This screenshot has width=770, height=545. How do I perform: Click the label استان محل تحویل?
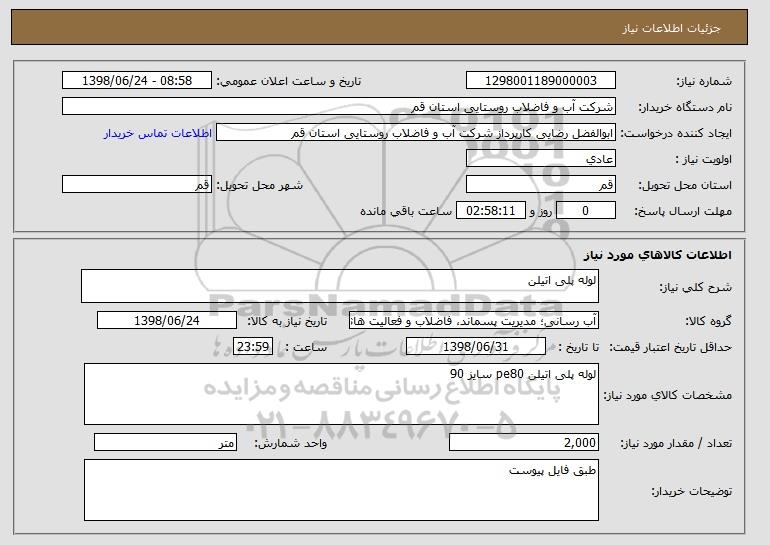(x=685, y=185)
